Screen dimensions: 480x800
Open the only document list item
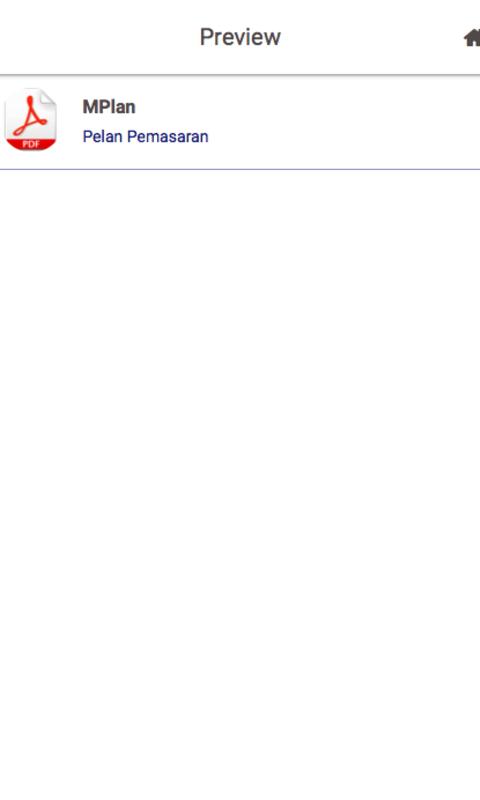240,122
